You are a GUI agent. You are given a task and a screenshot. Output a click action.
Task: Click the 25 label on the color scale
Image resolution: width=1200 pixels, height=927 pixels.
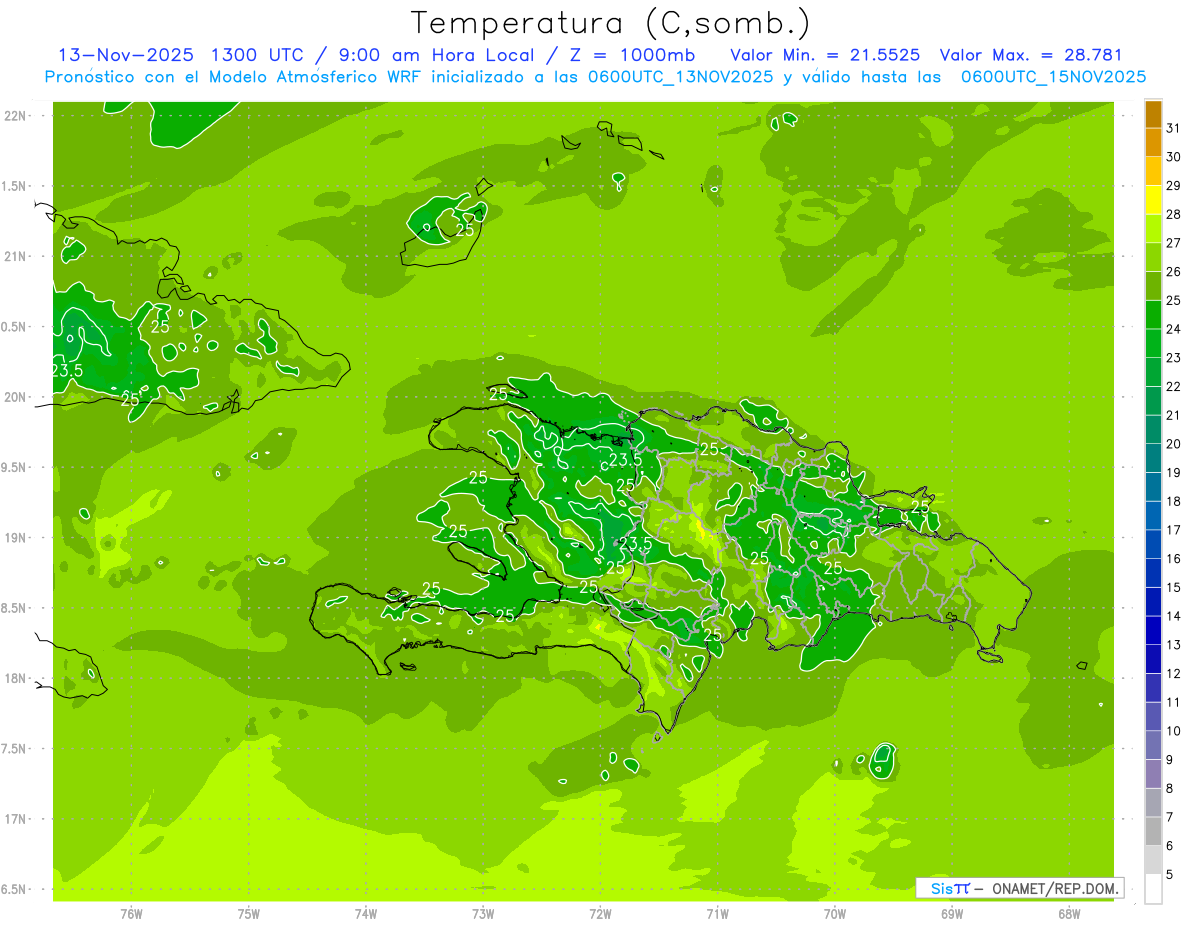tap(1174, 300)
